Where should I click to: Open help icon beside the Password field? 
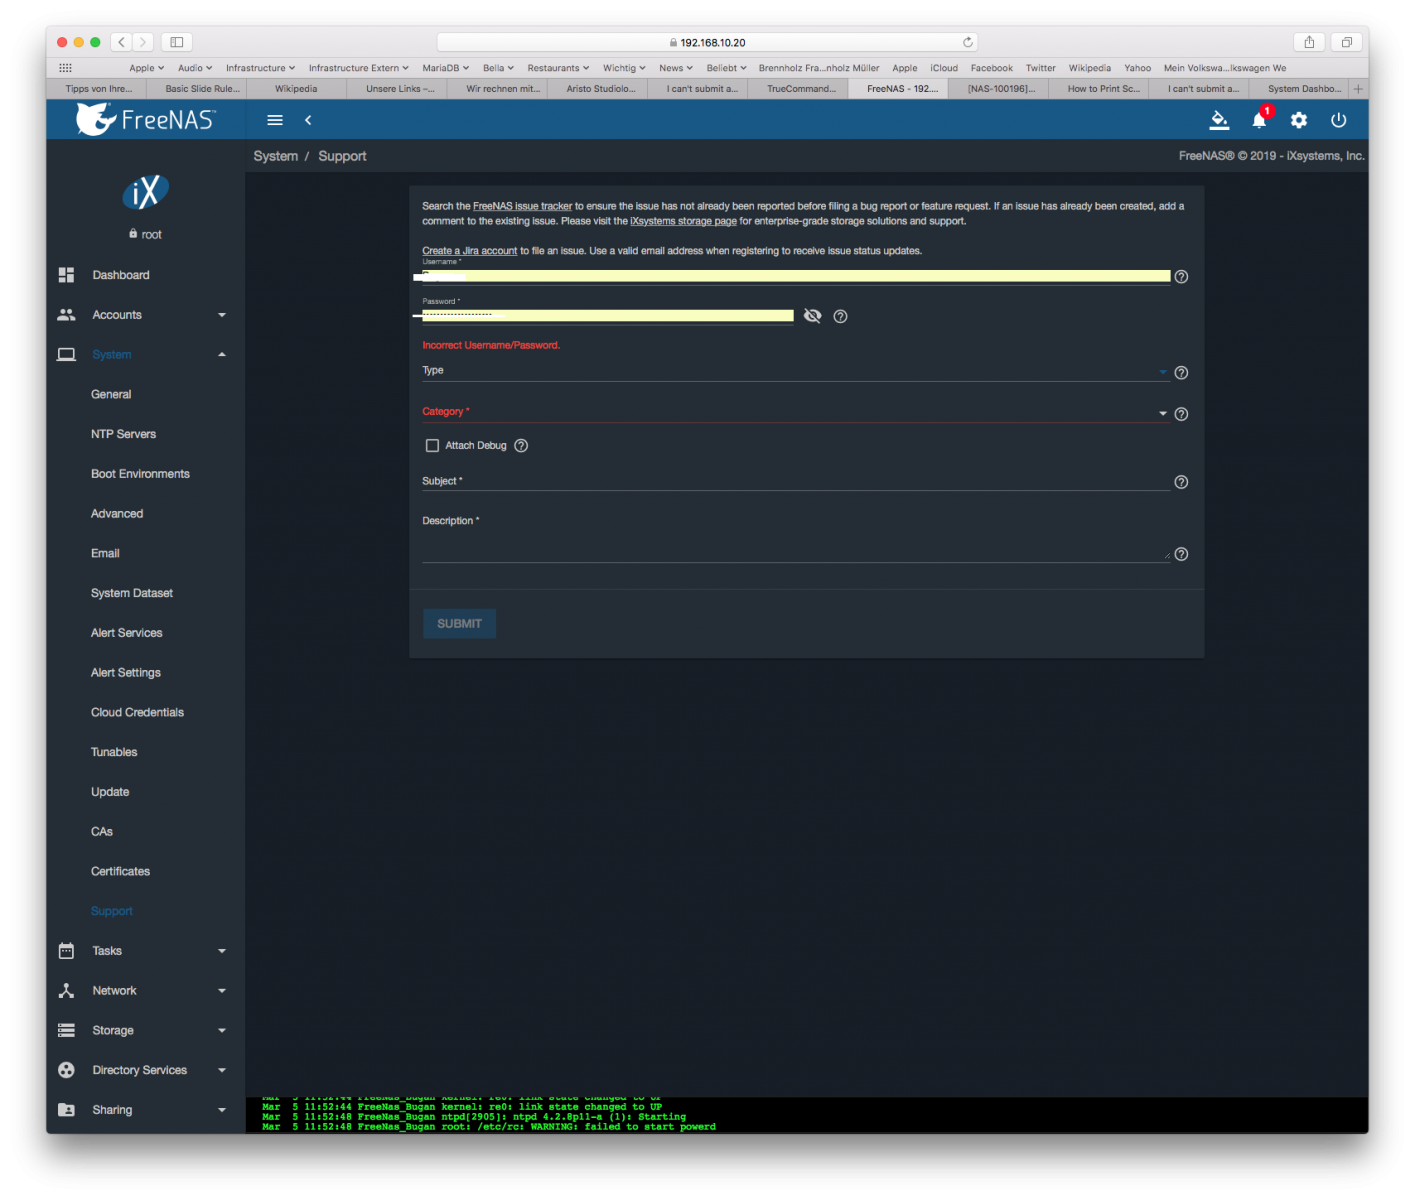[840, 316]
